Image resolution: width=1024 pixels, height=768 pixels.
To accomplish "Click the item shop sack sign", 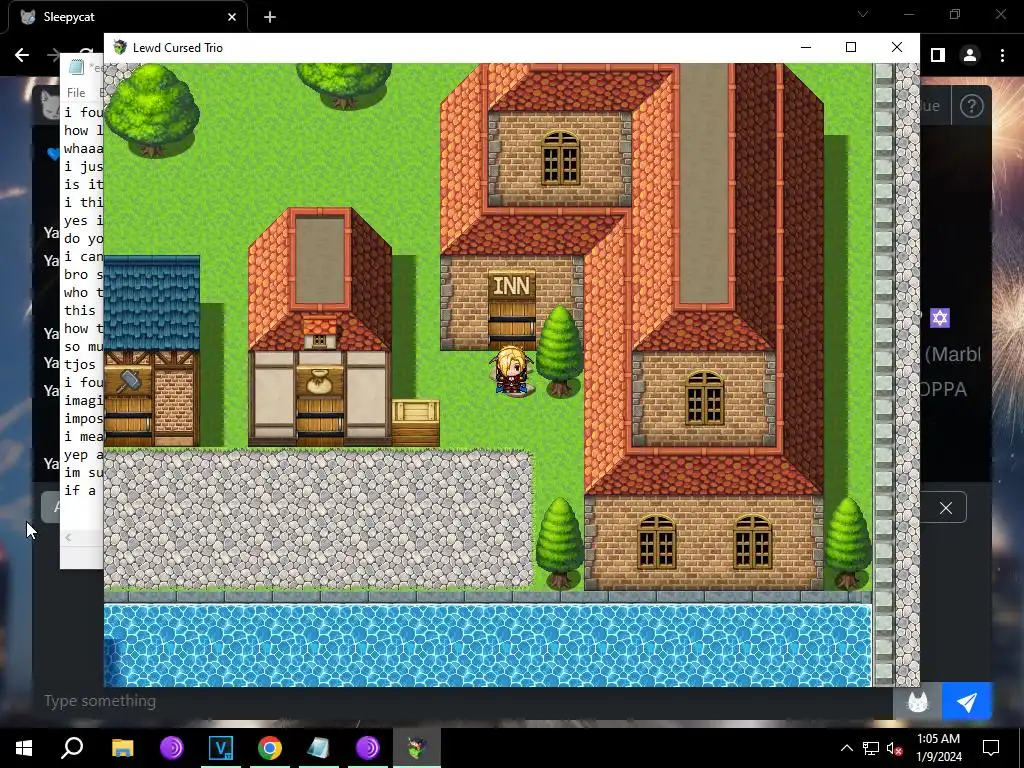I will 319,381.
